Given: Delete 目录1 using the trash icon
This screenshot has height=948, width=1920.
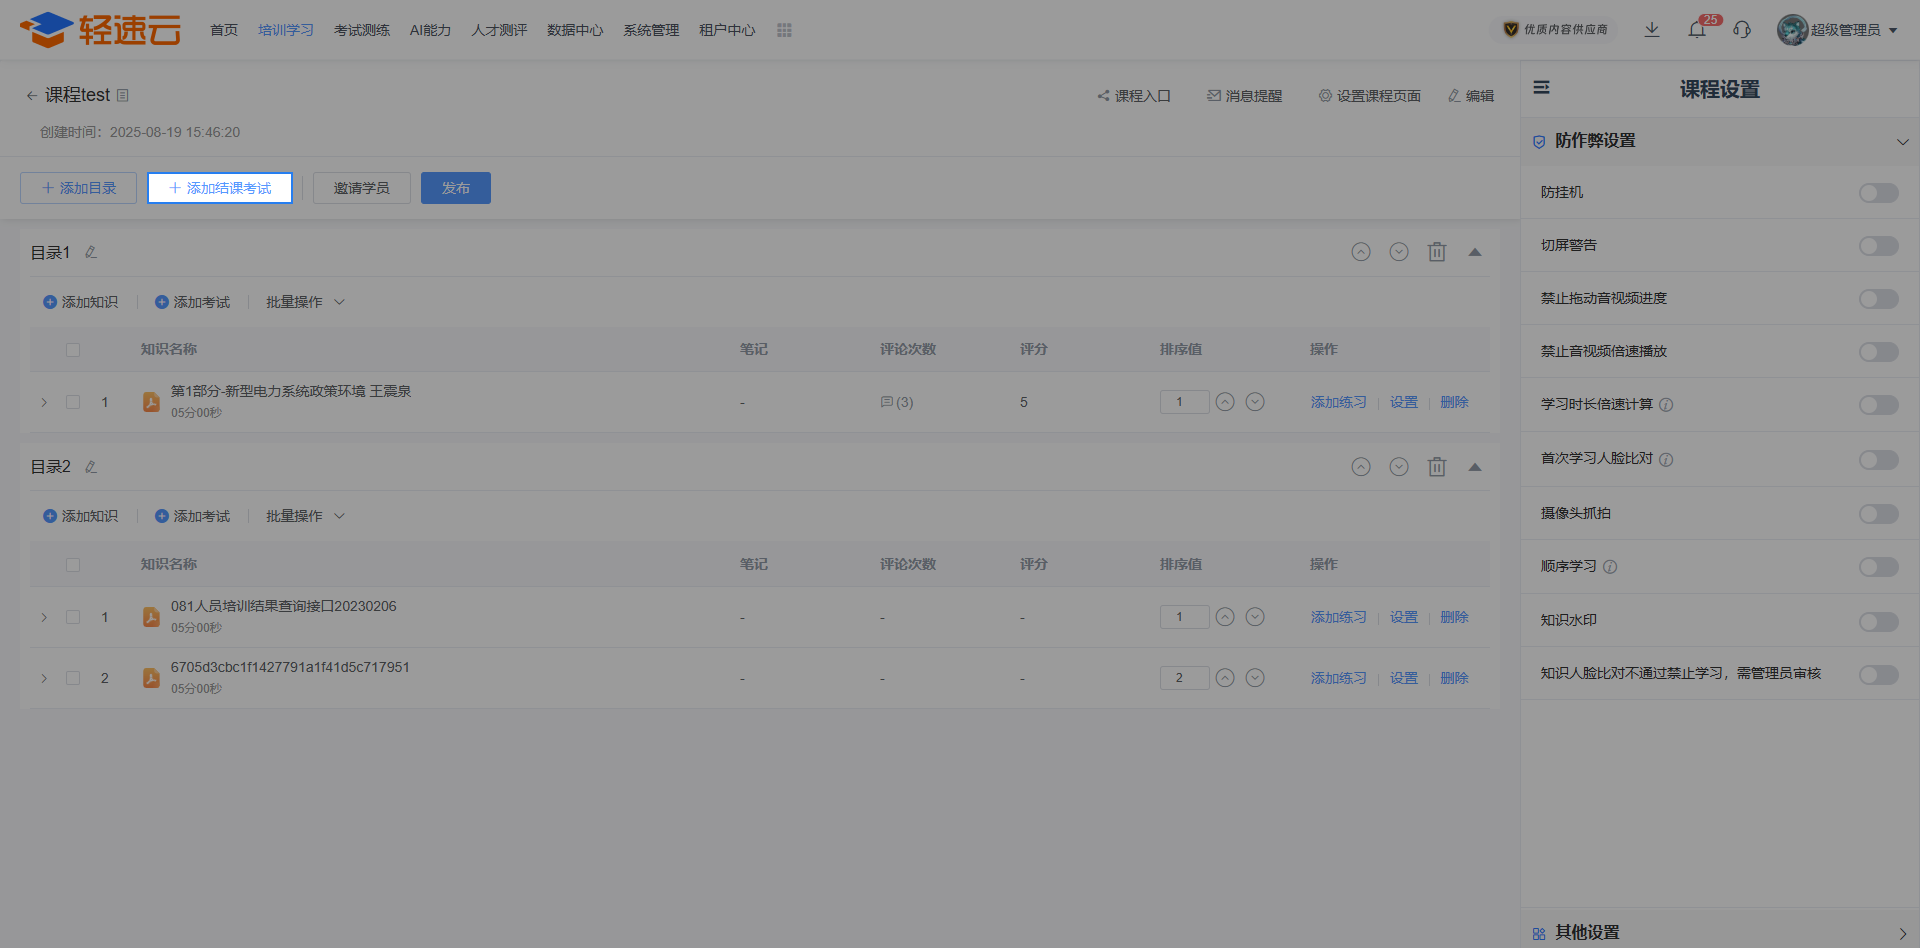Looking at the screenshot, I should [1437, 252].
